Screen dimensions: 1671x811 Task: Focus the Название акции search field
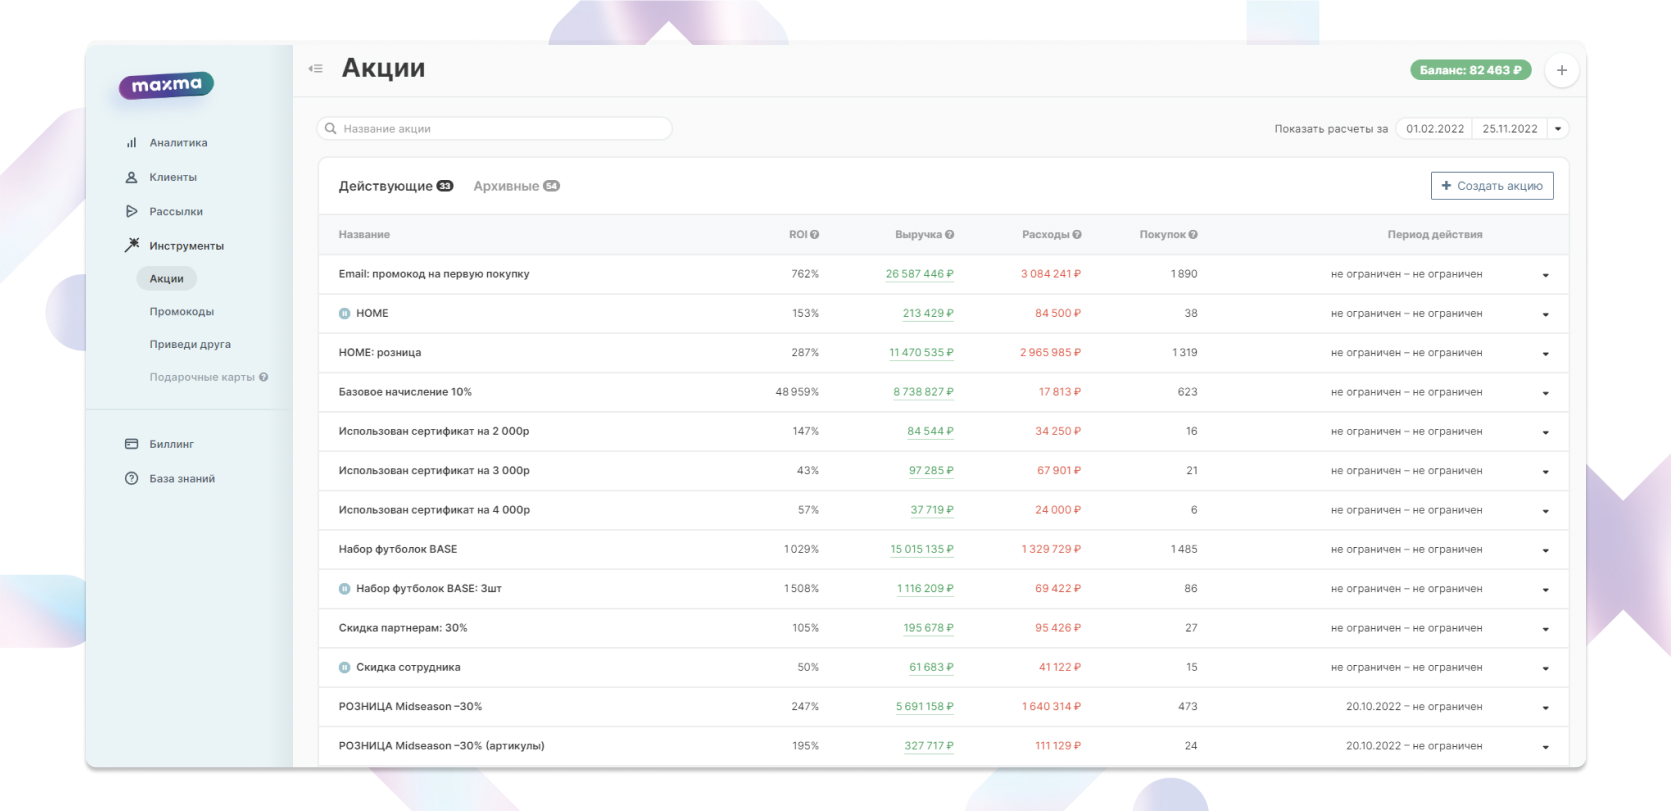click(x=495, y=129)
